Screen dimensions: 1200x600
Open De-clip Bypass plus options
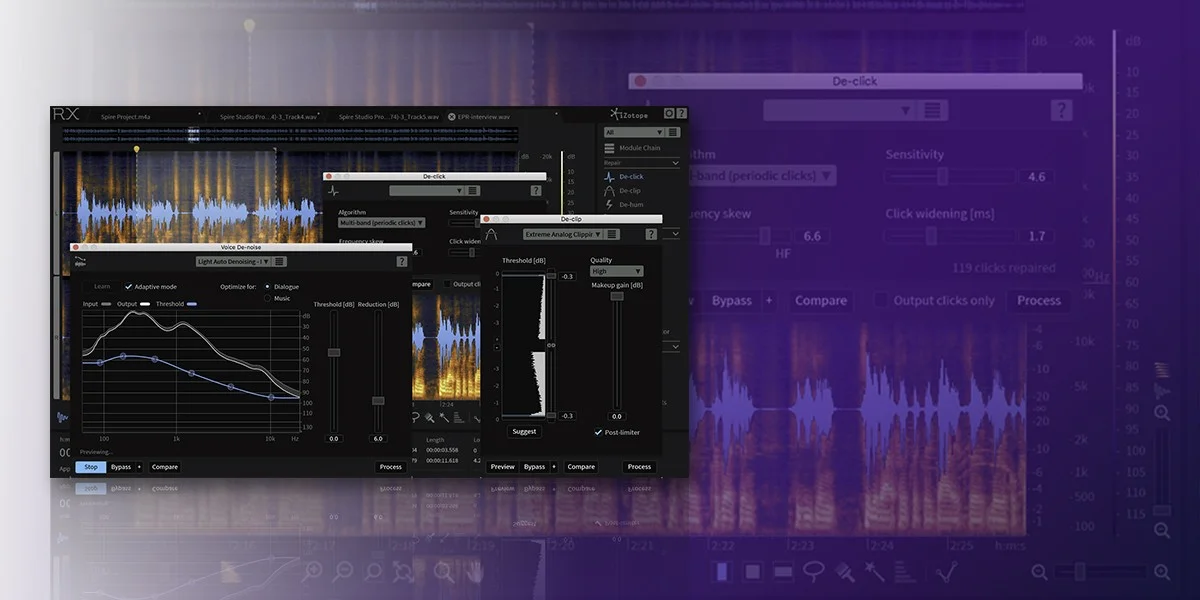553,467
